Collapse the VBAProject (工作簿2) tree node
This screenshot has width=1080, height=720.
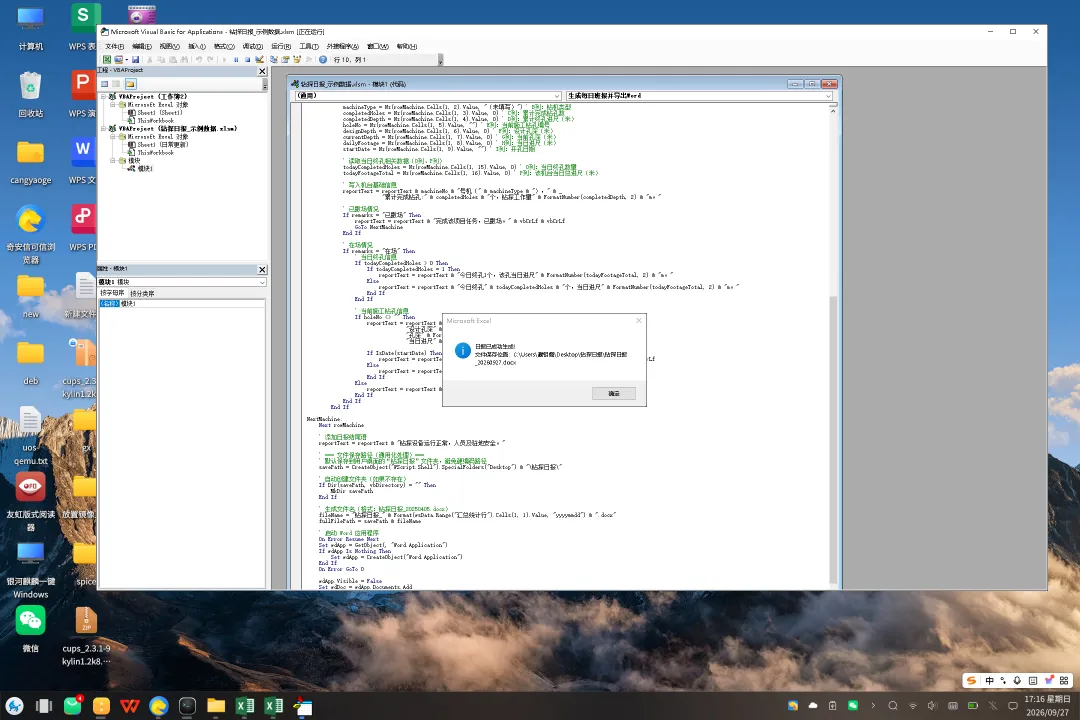pos(103,96)
